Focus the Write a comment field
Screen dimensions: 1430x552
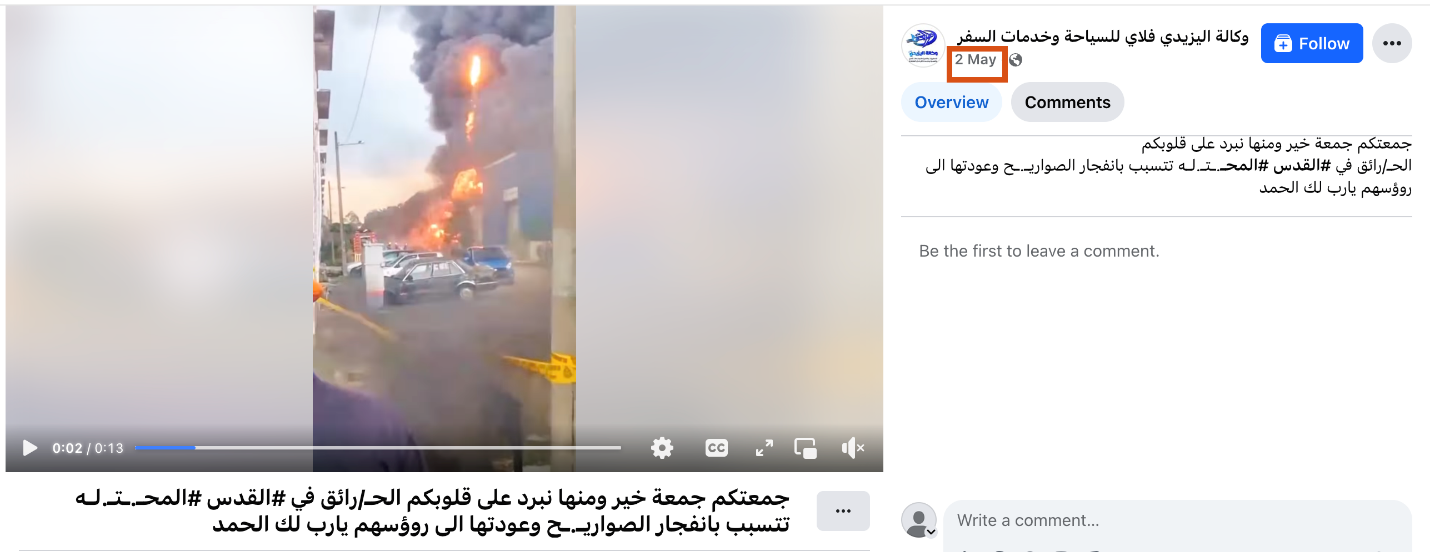(1177, 521)
